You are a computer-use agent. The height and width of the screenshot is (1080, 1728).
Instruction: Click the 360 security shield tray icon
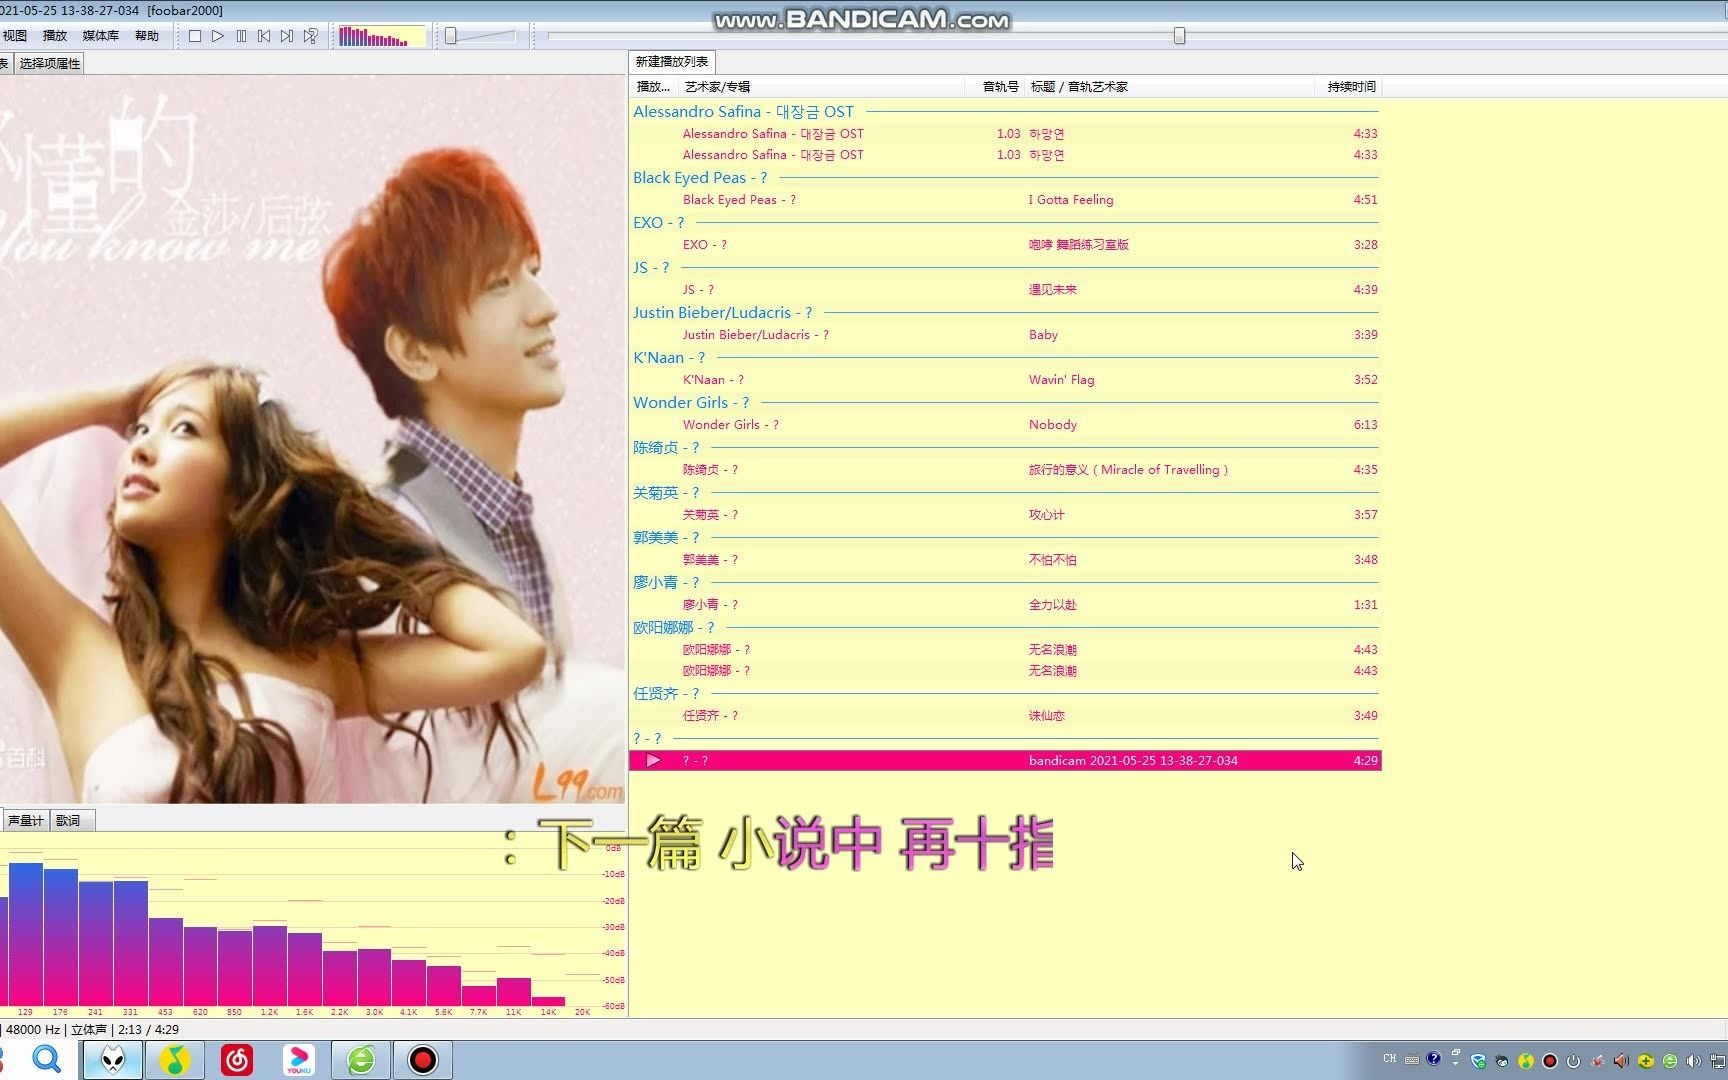[1645, 1061]
